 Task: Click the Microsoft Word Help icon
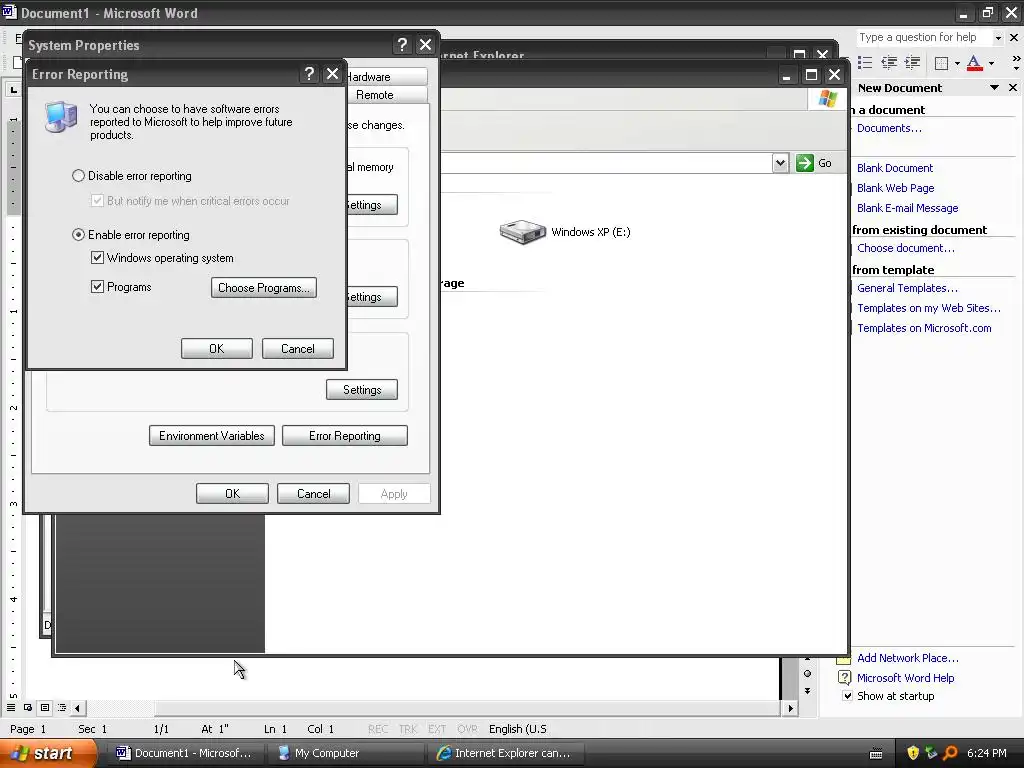844,678
